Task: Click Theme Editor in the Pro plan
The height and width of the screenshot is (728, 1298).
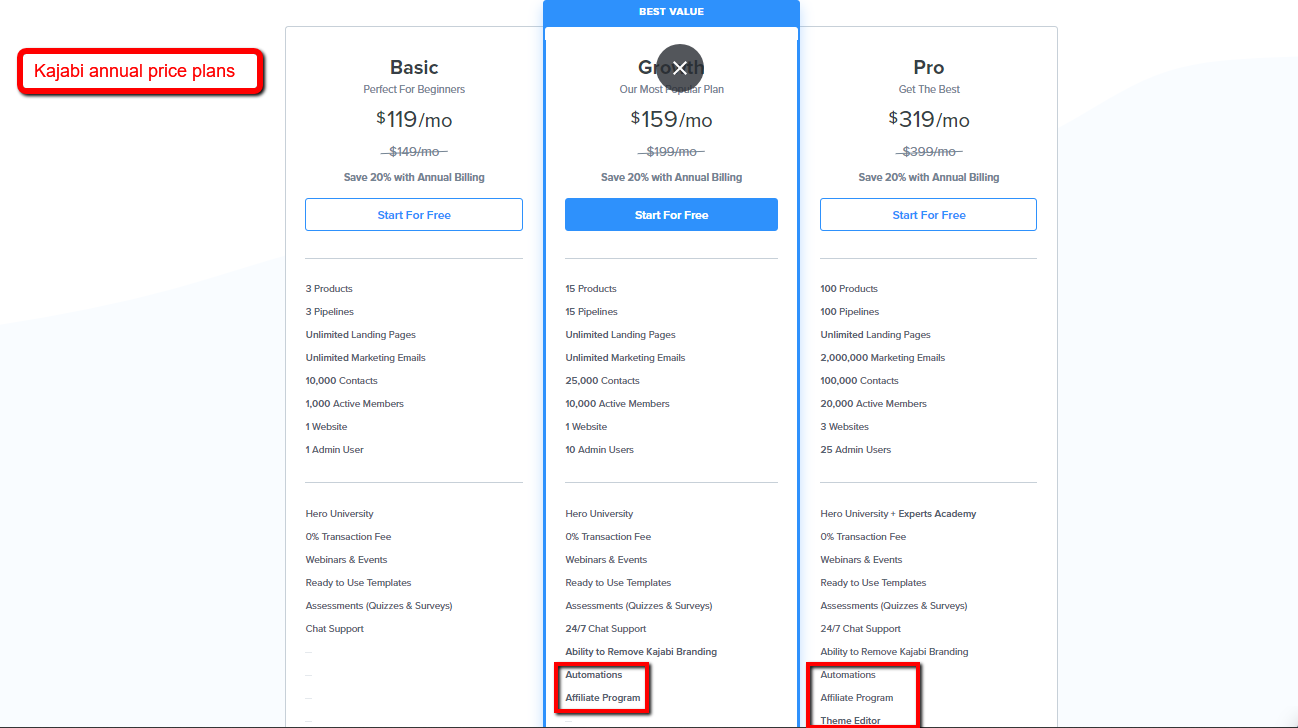Action: pyautogui.click(x=850, y=721)
